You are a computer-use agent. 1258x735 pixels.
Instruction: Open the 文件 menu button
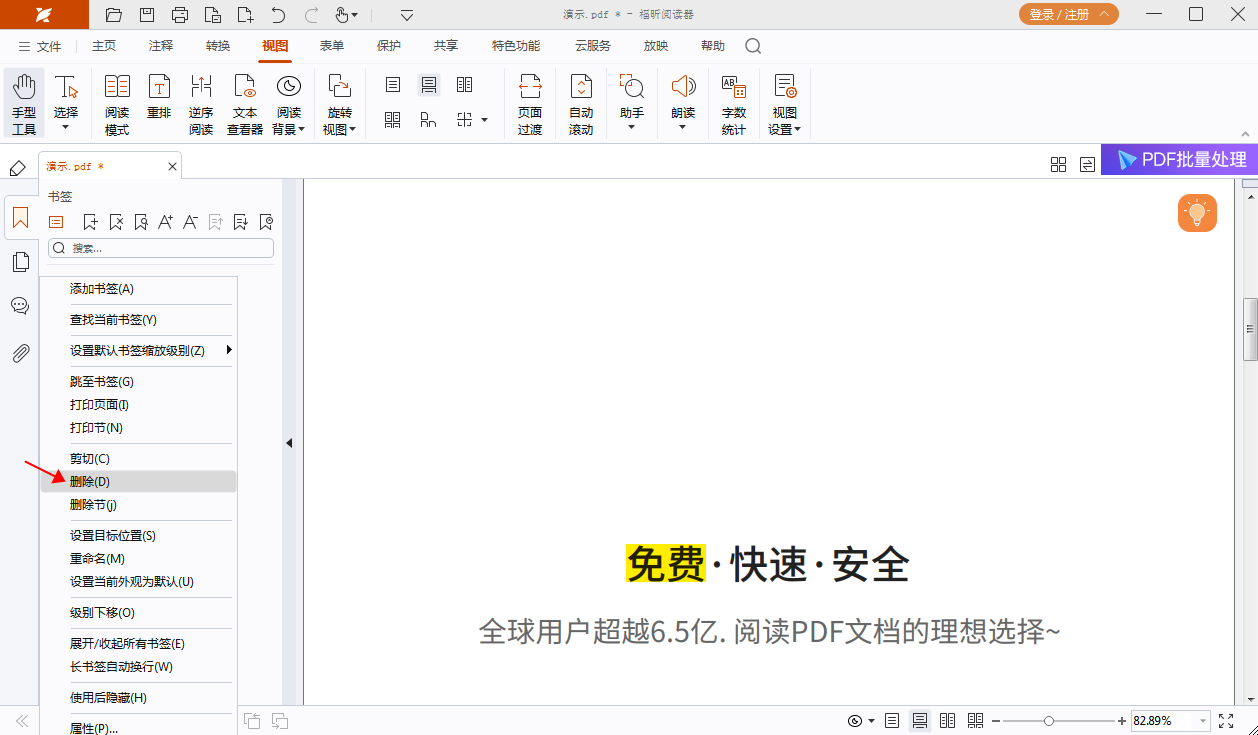pyautogui.click(x=40, y=46)
